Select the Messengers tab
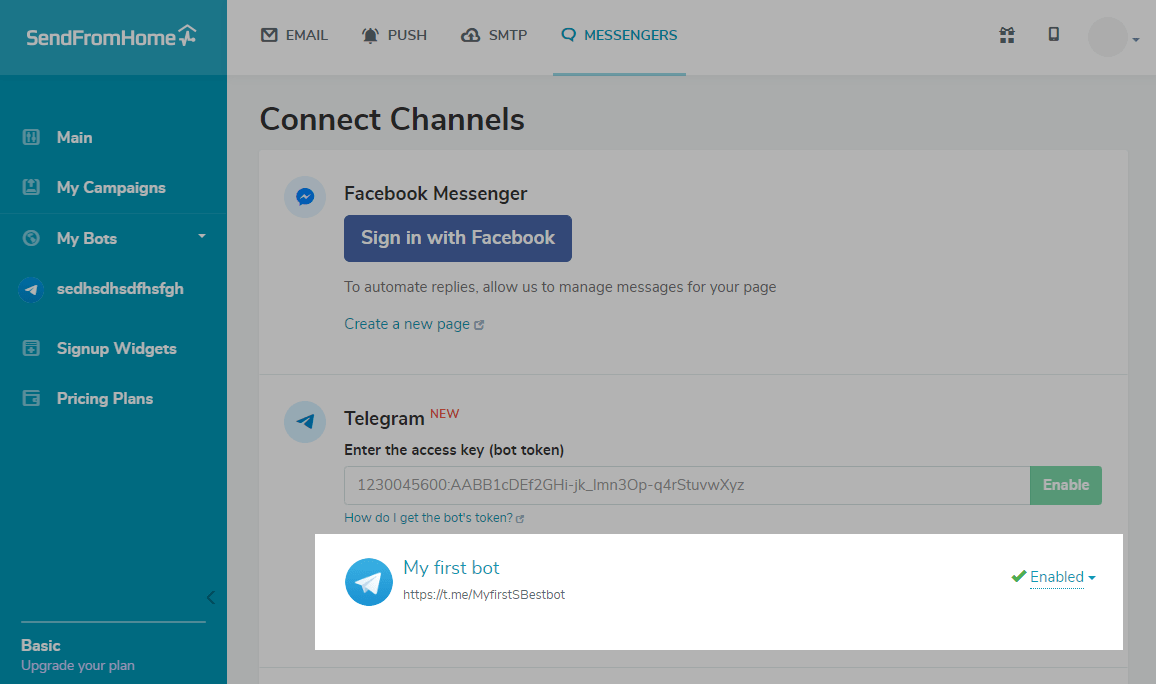Screen dimensions: 1156x684 (619, 35)
